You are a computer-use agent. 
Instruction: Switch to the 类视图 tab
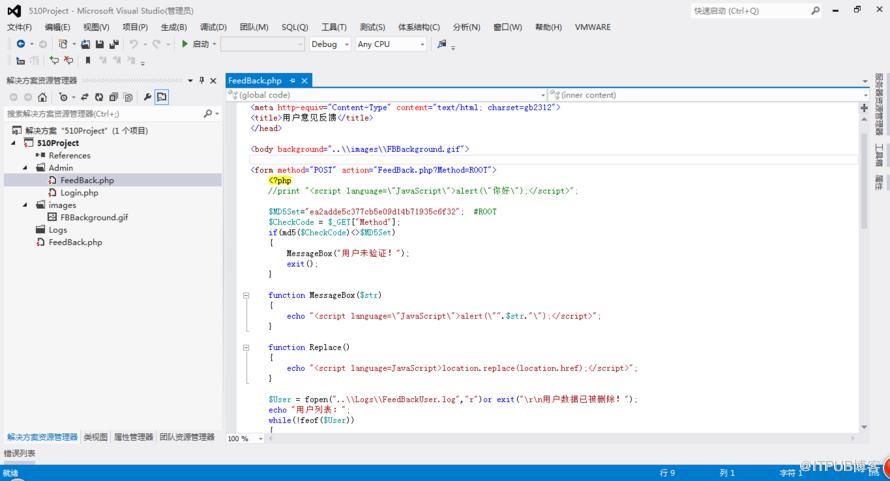[95, 437]
